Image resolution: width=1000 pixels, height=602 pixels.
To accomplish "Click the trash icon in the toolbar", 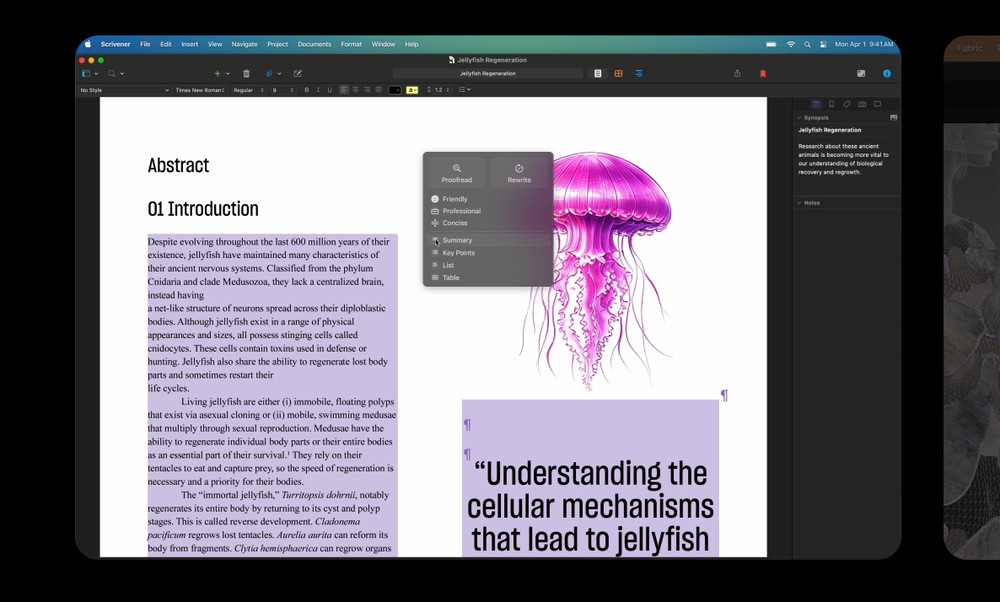I will coord(246,74).
